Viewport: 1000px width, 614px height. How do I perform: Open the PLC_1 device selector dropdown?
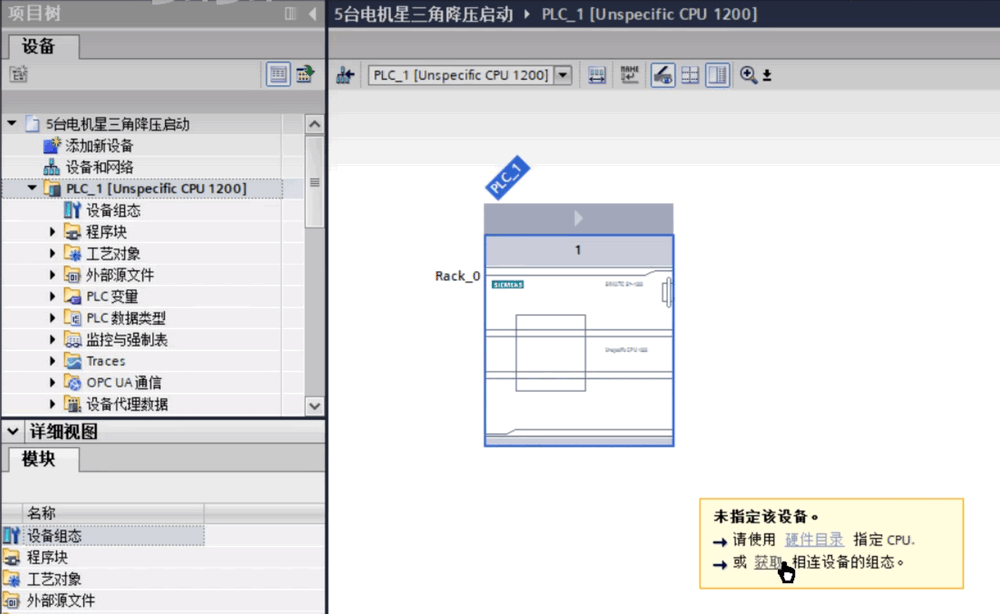[x=563, y=75]
